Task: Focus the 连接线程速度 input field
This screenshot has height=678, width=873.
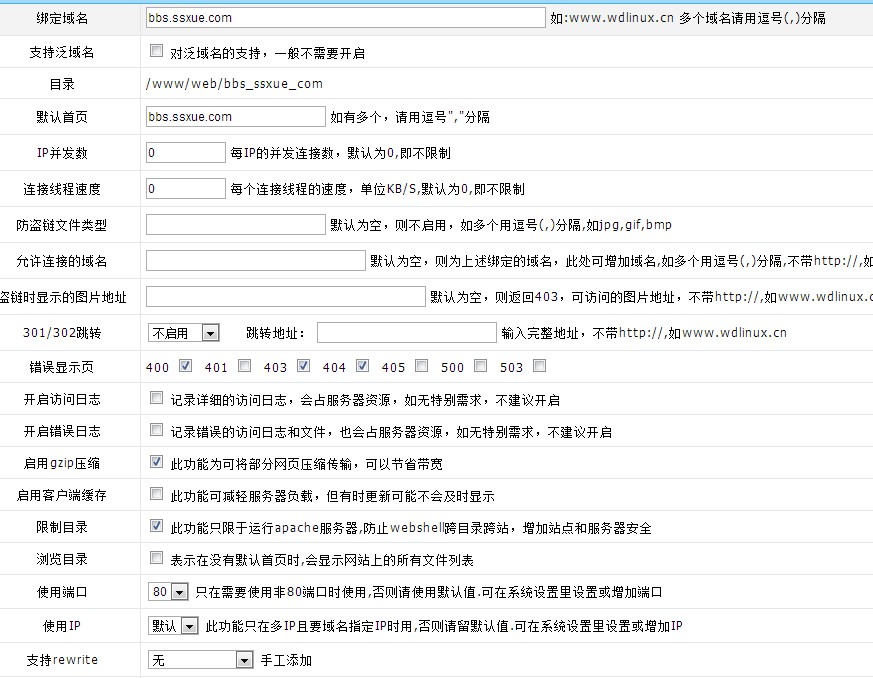Action: (186, 189)
